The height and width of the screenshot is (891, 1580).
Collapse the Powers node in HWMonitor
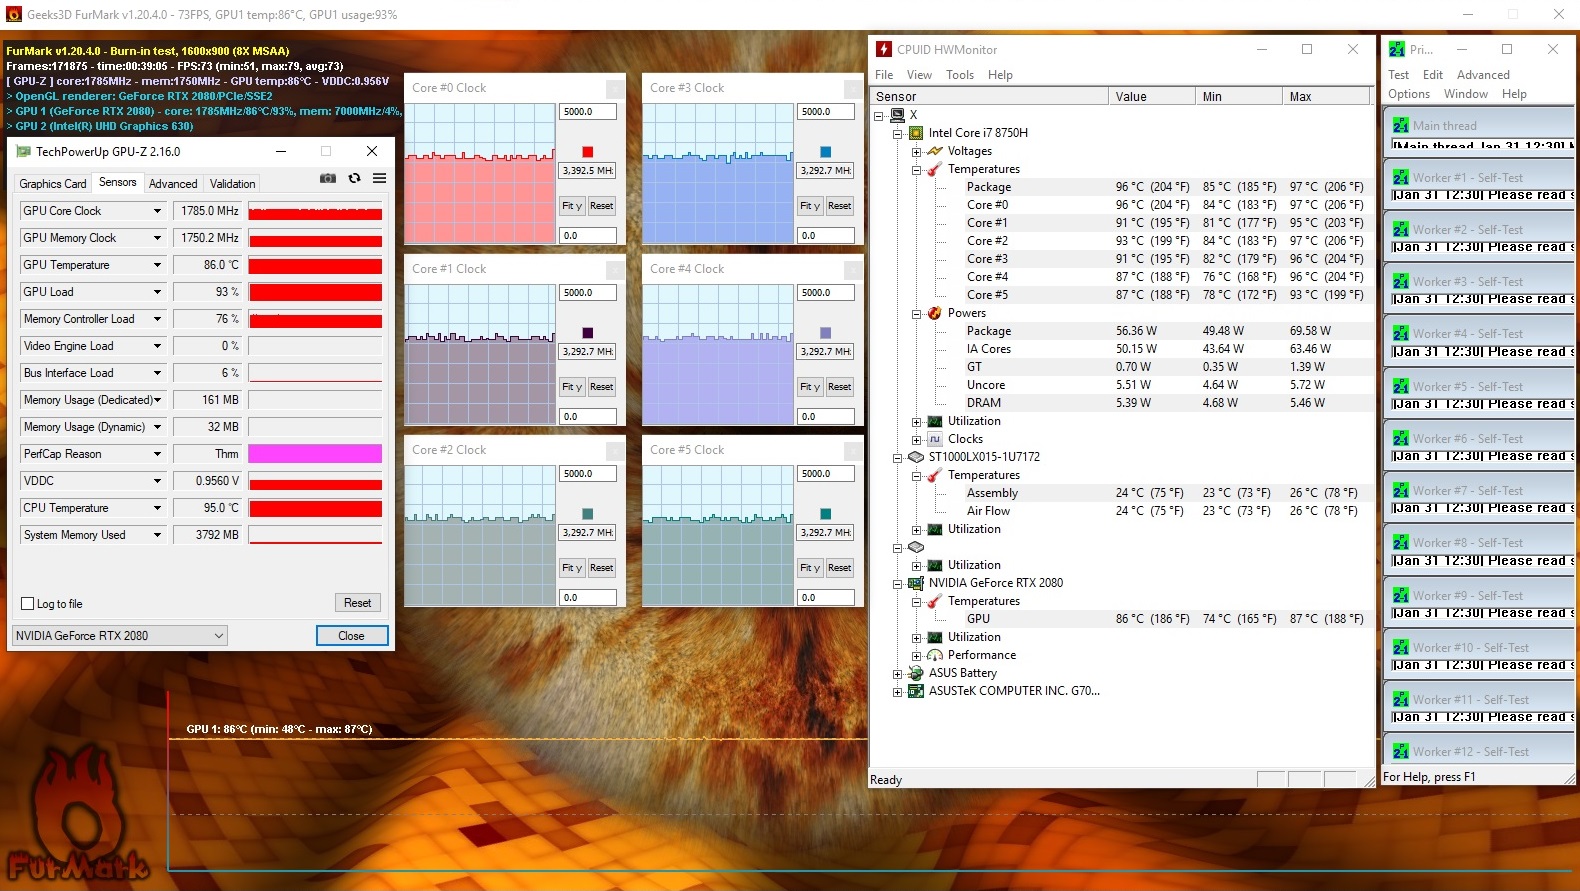pos(916,314)
